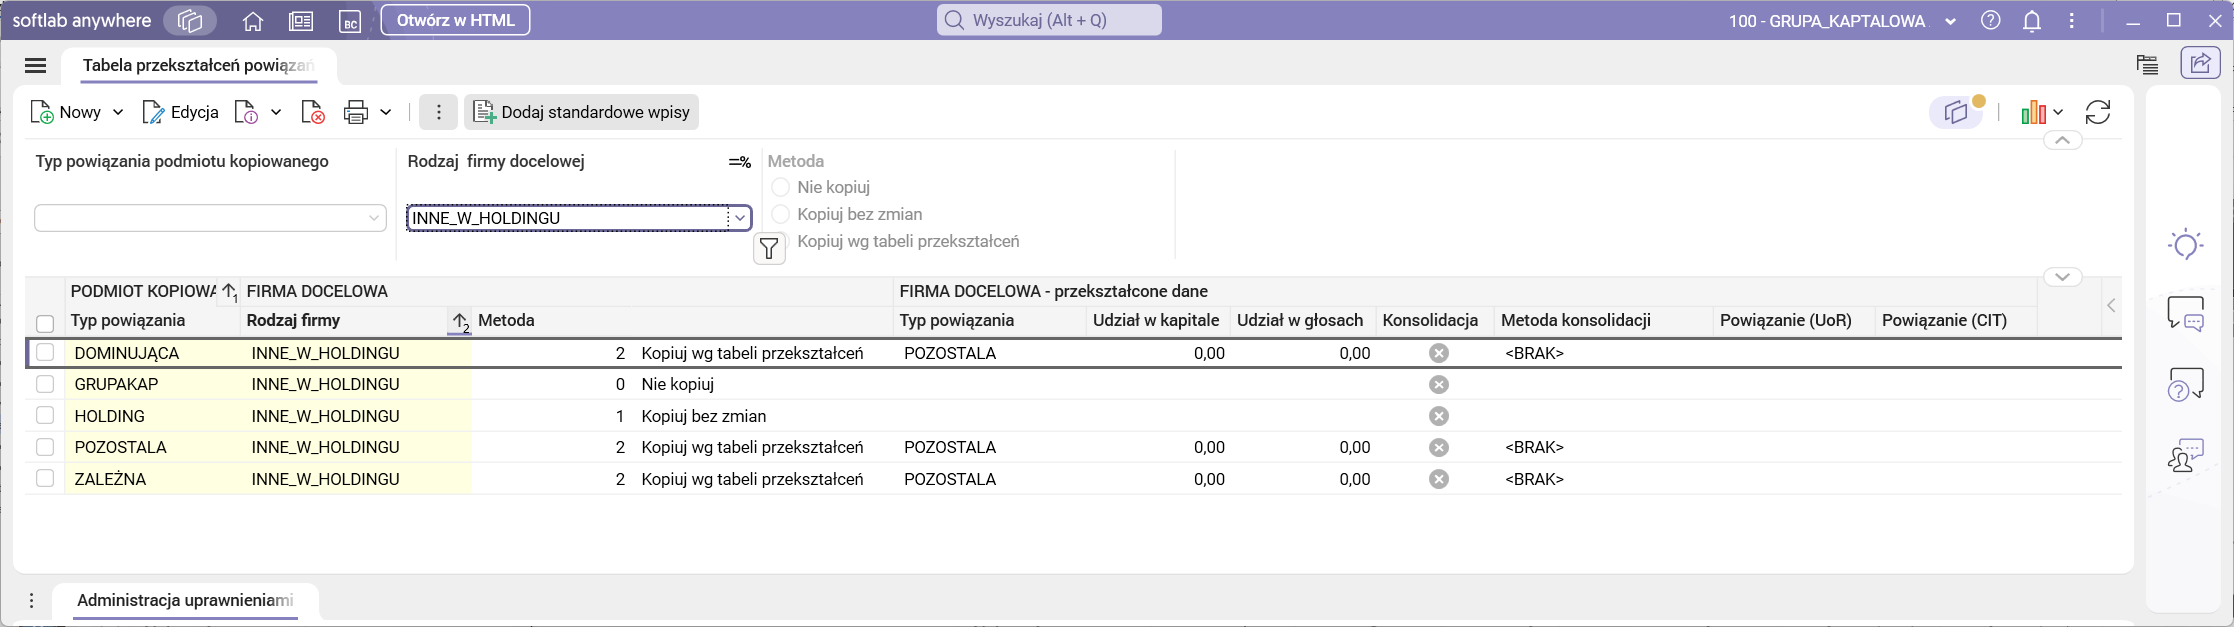Click the refresh icon
The image size is (2234, 627).
[x=2098, y=112]
